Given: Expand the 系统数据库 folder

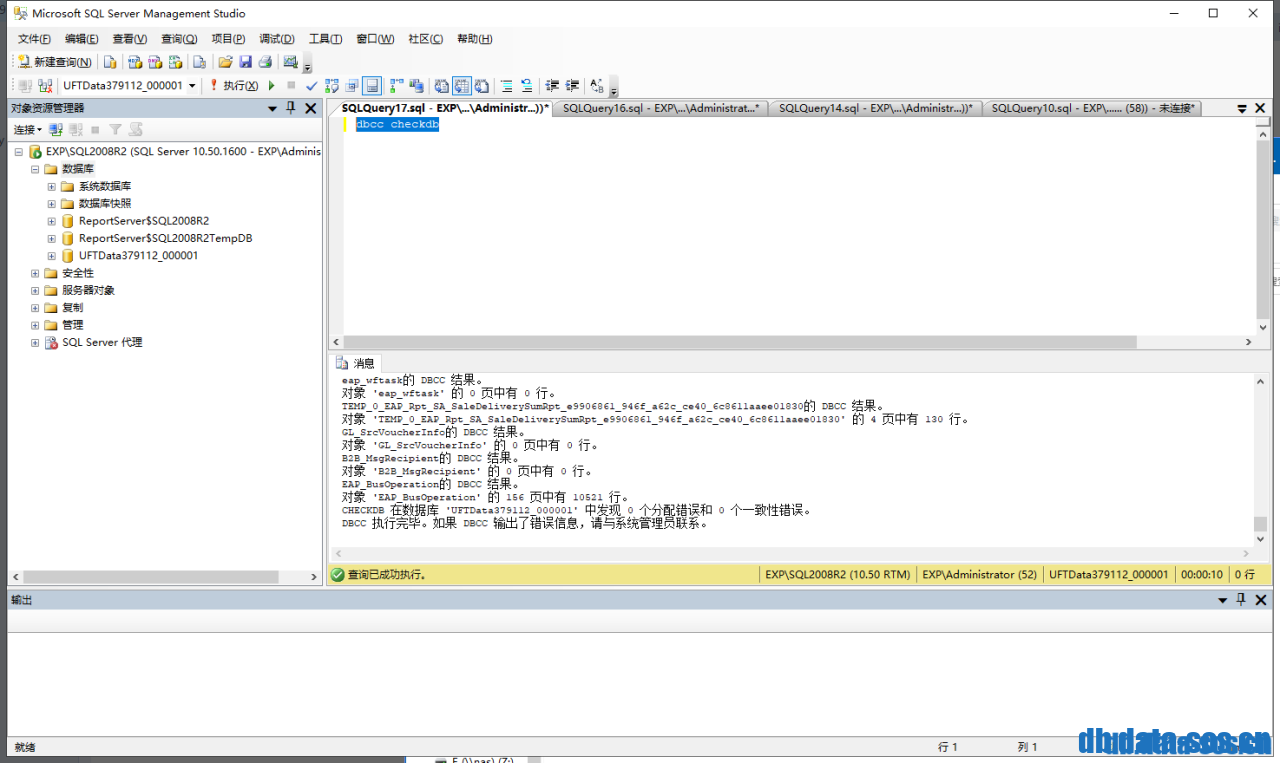Looking at the screenshot, I should 52,186.
